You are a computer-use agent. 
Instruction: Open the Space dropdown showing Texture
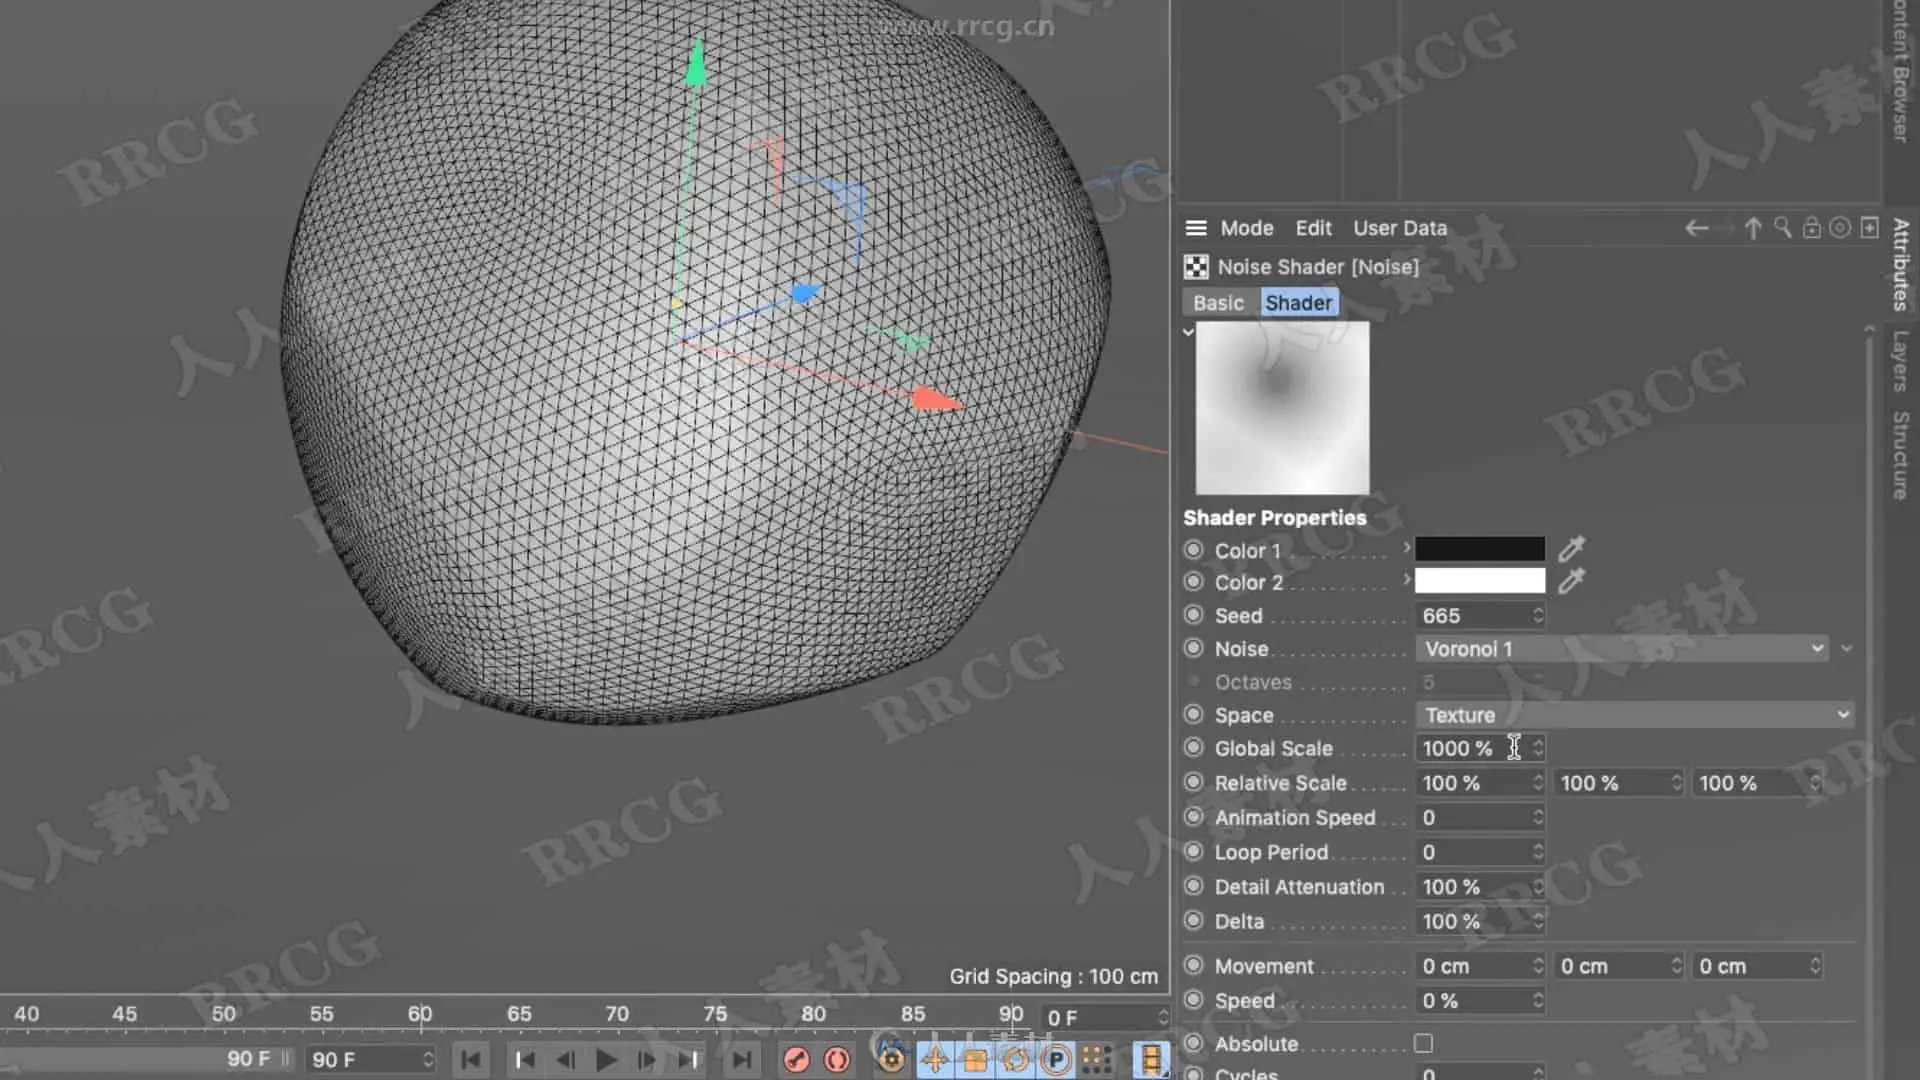(x=1635, y=714)
